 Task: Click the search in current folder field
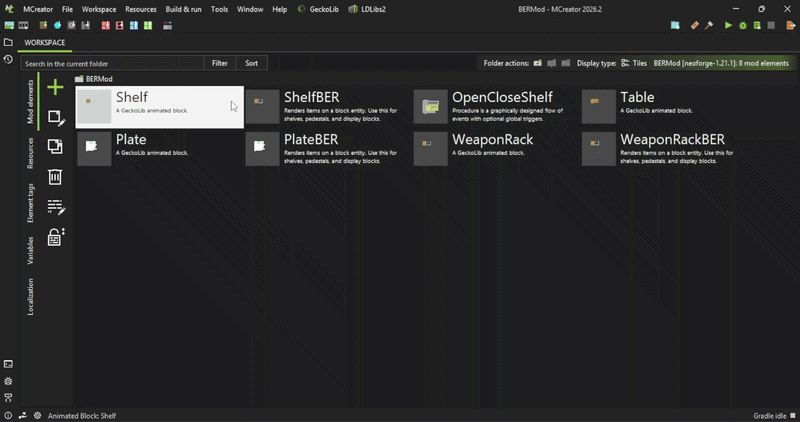point(112,63)
